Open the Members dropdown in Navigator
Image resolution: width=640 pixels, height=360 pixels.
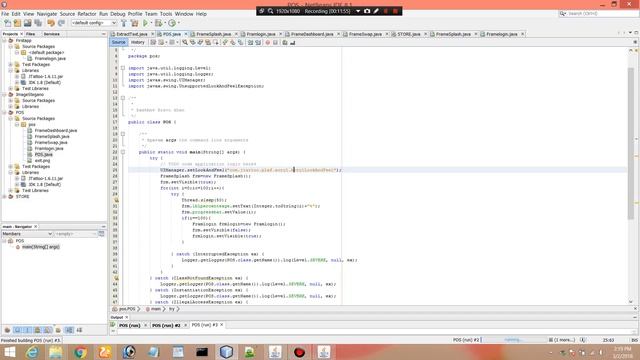point(27,234)
